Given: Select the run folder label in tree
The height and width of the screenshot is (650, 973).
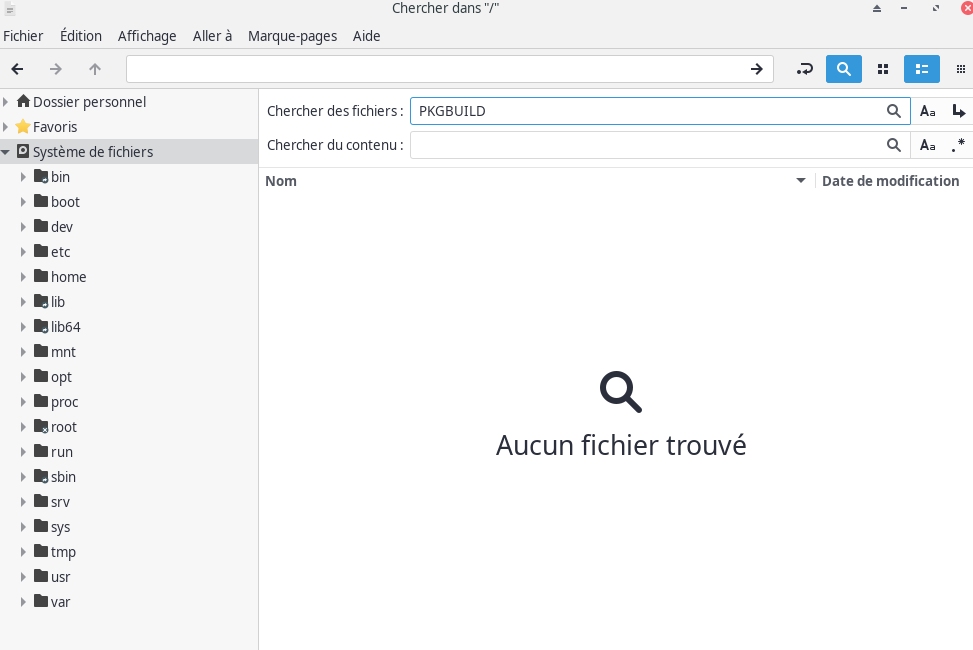Looking at the screenshot, I should coord(62,452).
